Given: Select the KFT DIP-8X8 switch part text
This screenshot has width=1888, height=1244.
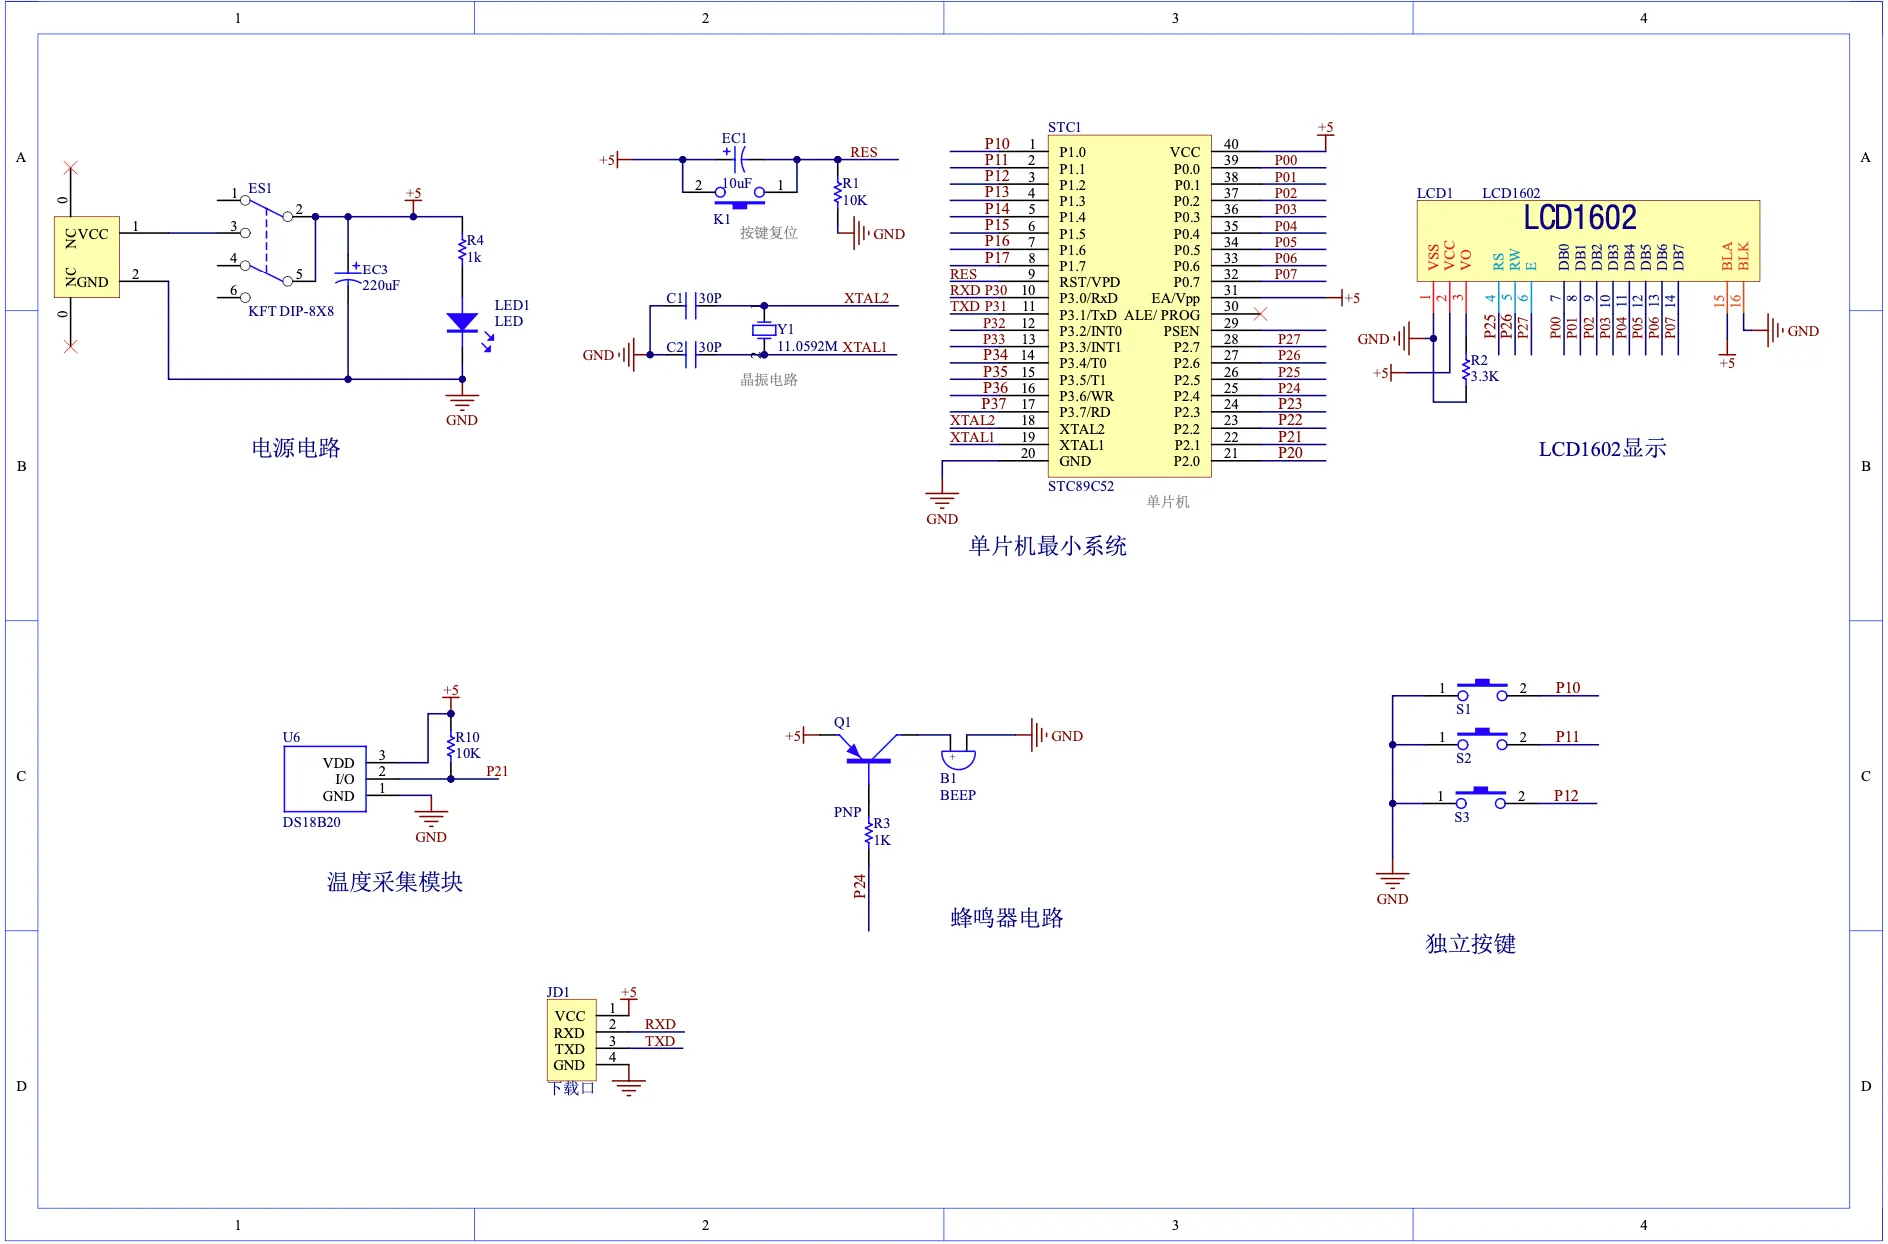Looking at the screenshot, I should point(291,311).
